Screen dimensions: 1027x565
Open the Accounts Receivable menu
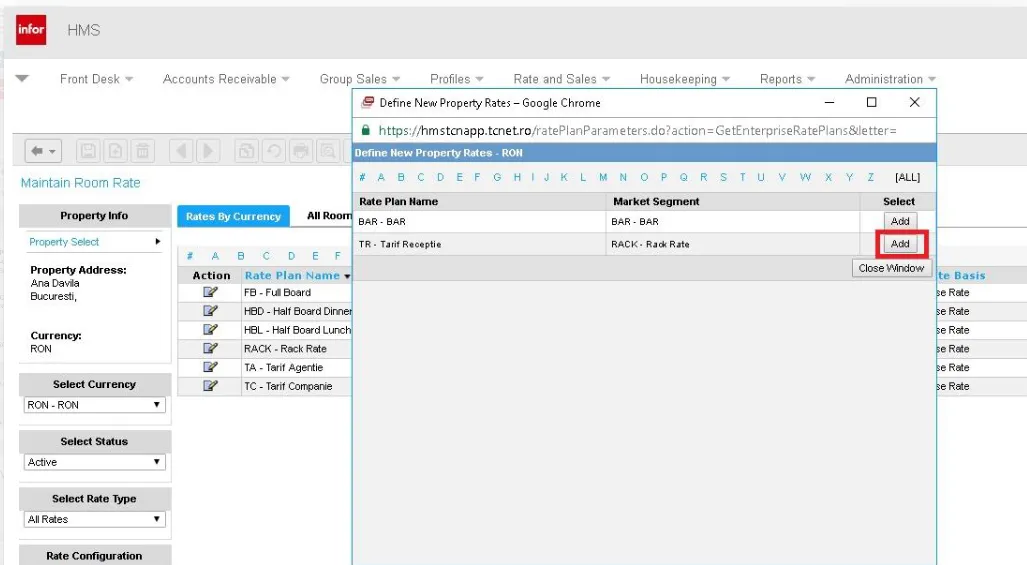226,79
